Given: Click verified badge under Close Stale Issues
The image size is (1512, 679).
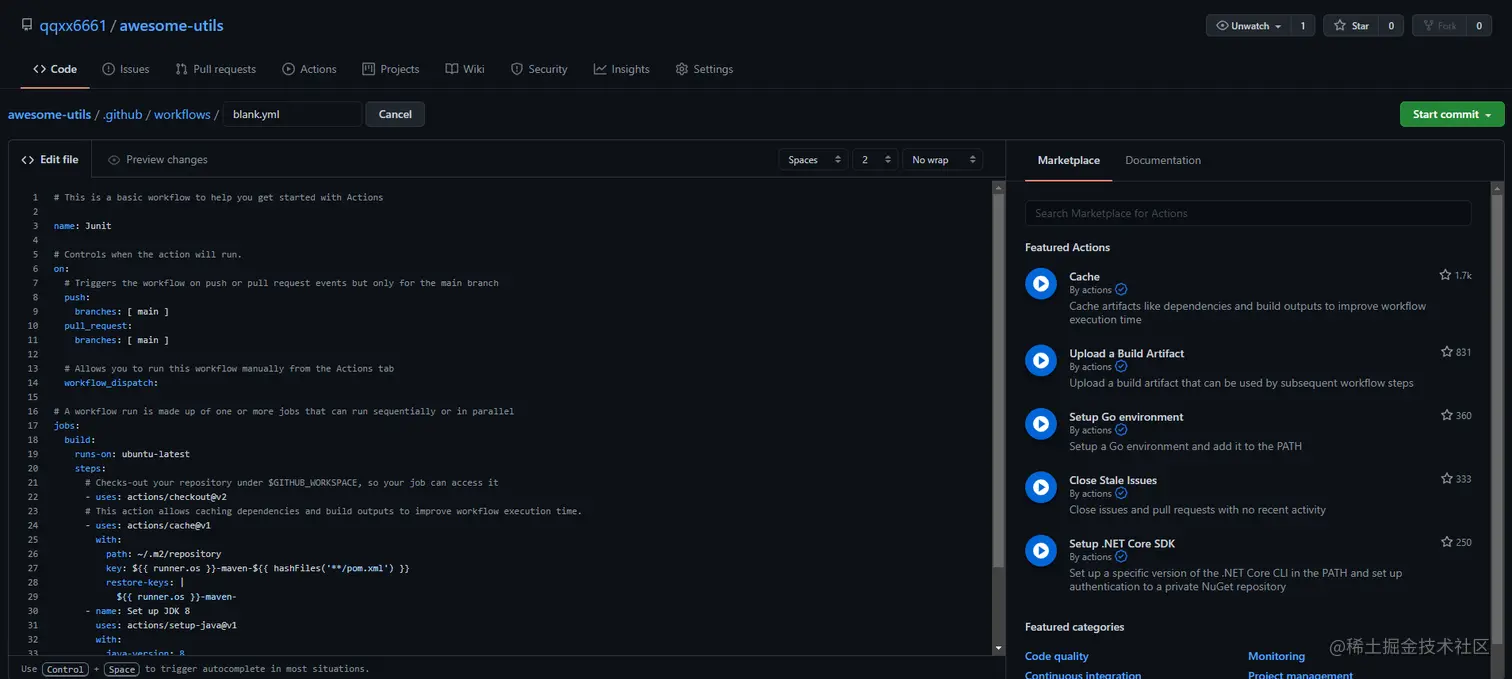Looking at the screenshot, I should (1121, 494).
